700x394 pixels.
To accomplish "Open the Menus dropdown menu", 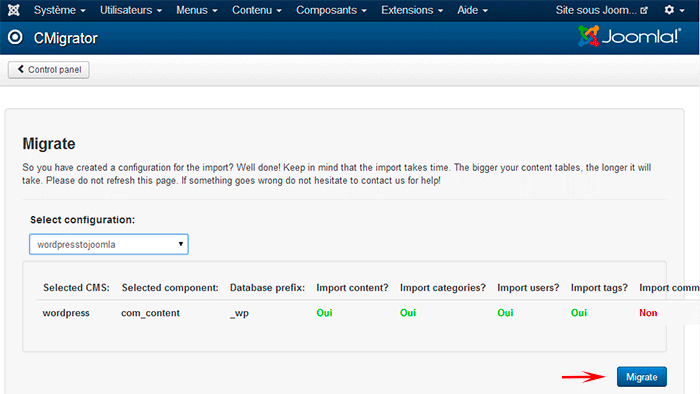I will click(x=196, y=10).
